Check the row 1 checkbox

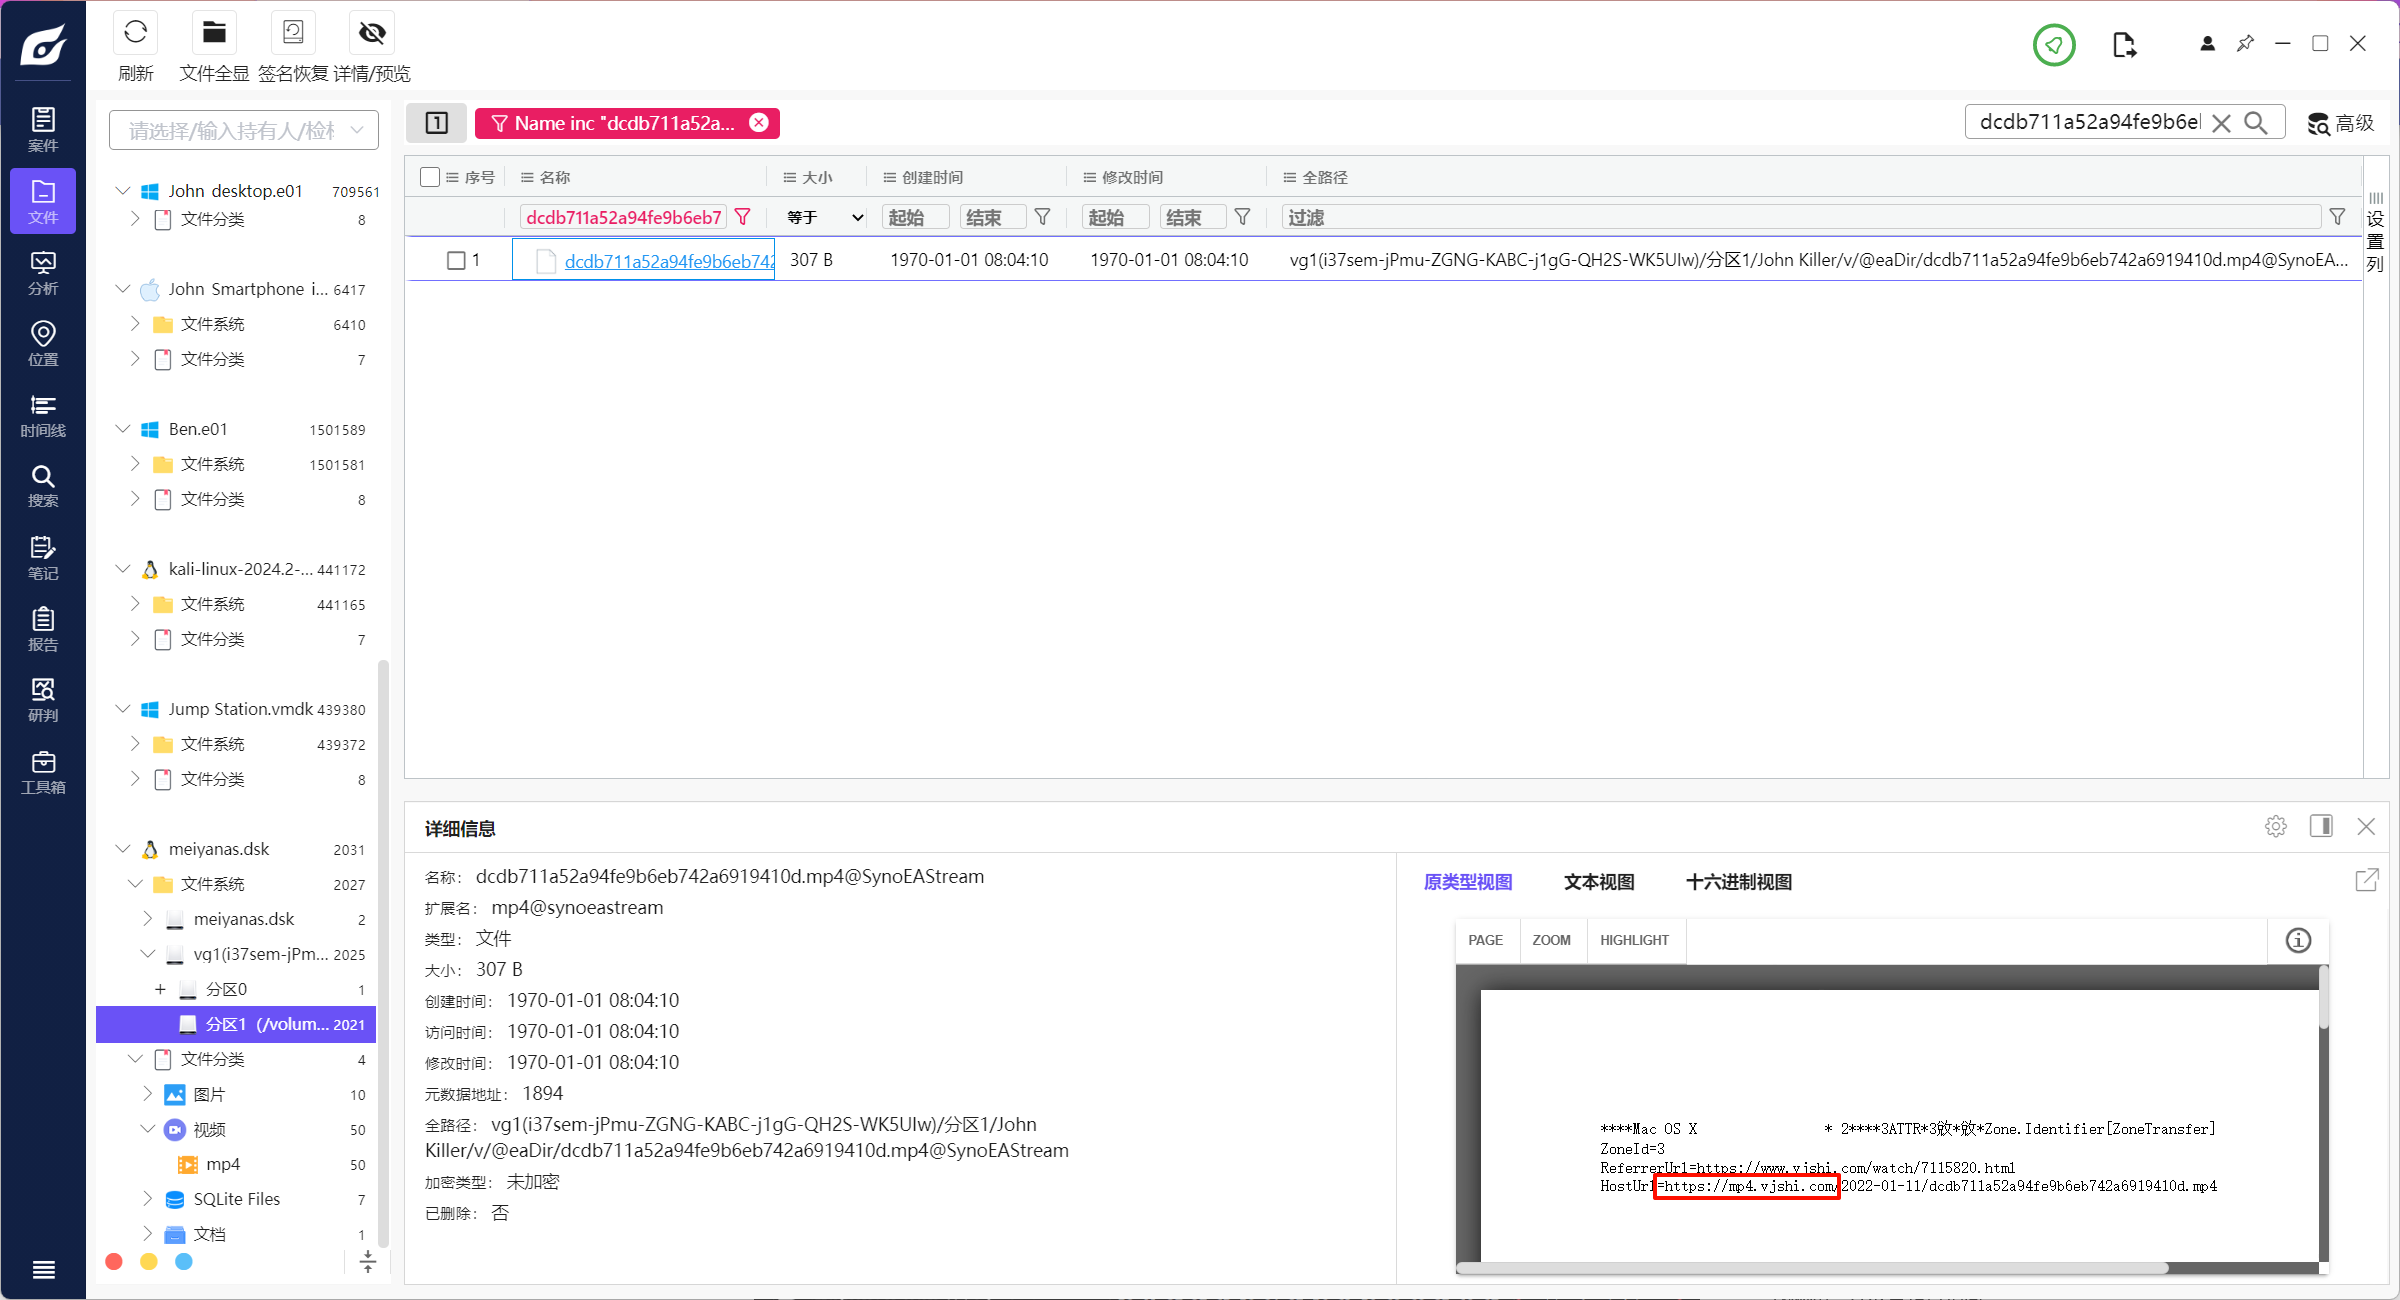[x=456, y=260]
